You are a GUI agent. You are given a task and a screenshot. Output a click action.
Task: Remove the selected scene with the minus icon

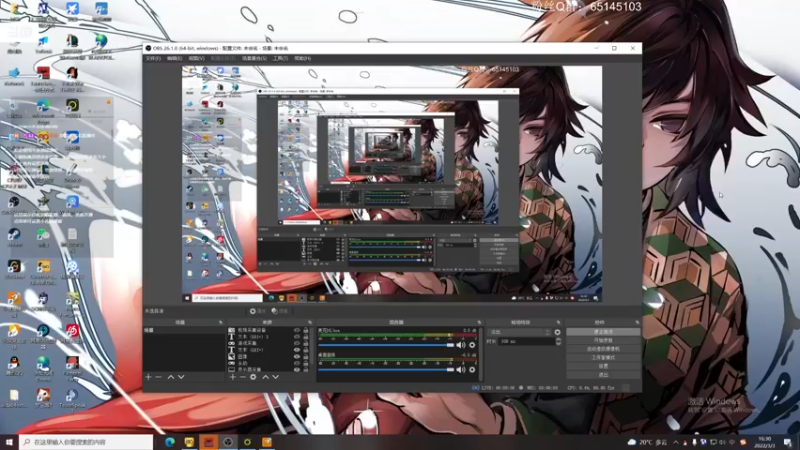159,377
